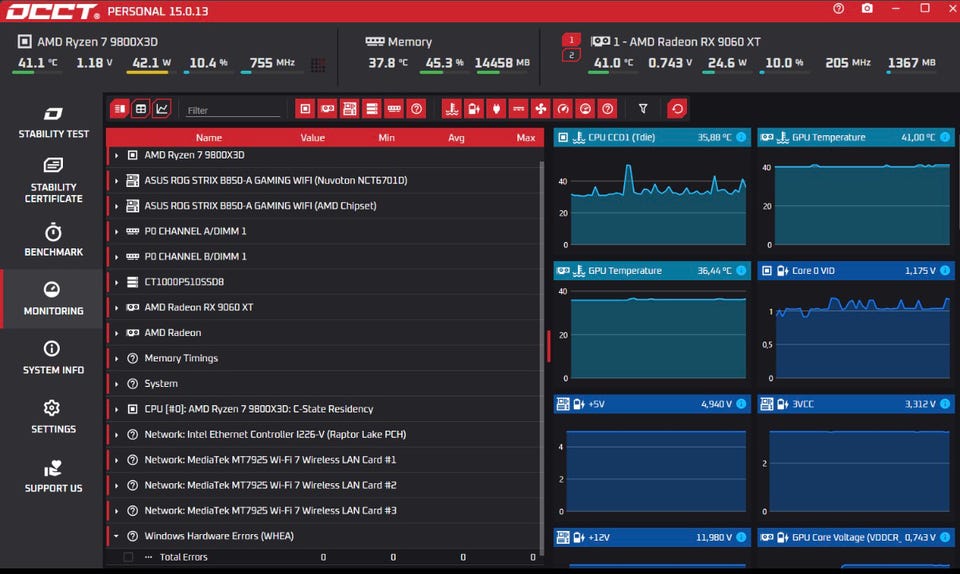960x574 pixels.
Task: Click the red splitter handle between table and graphs
Action: (549, 346)
